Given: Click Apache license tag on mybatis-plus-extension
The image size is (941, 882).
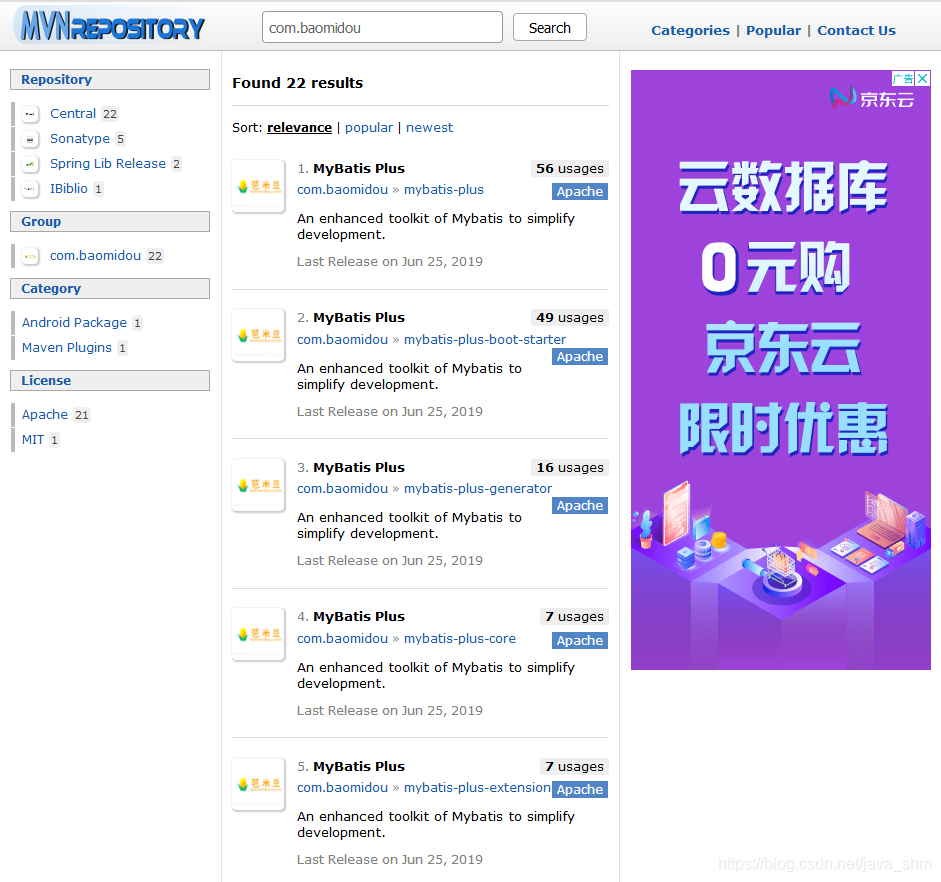Looking at the screenshot, I should (x=580, y=790).
